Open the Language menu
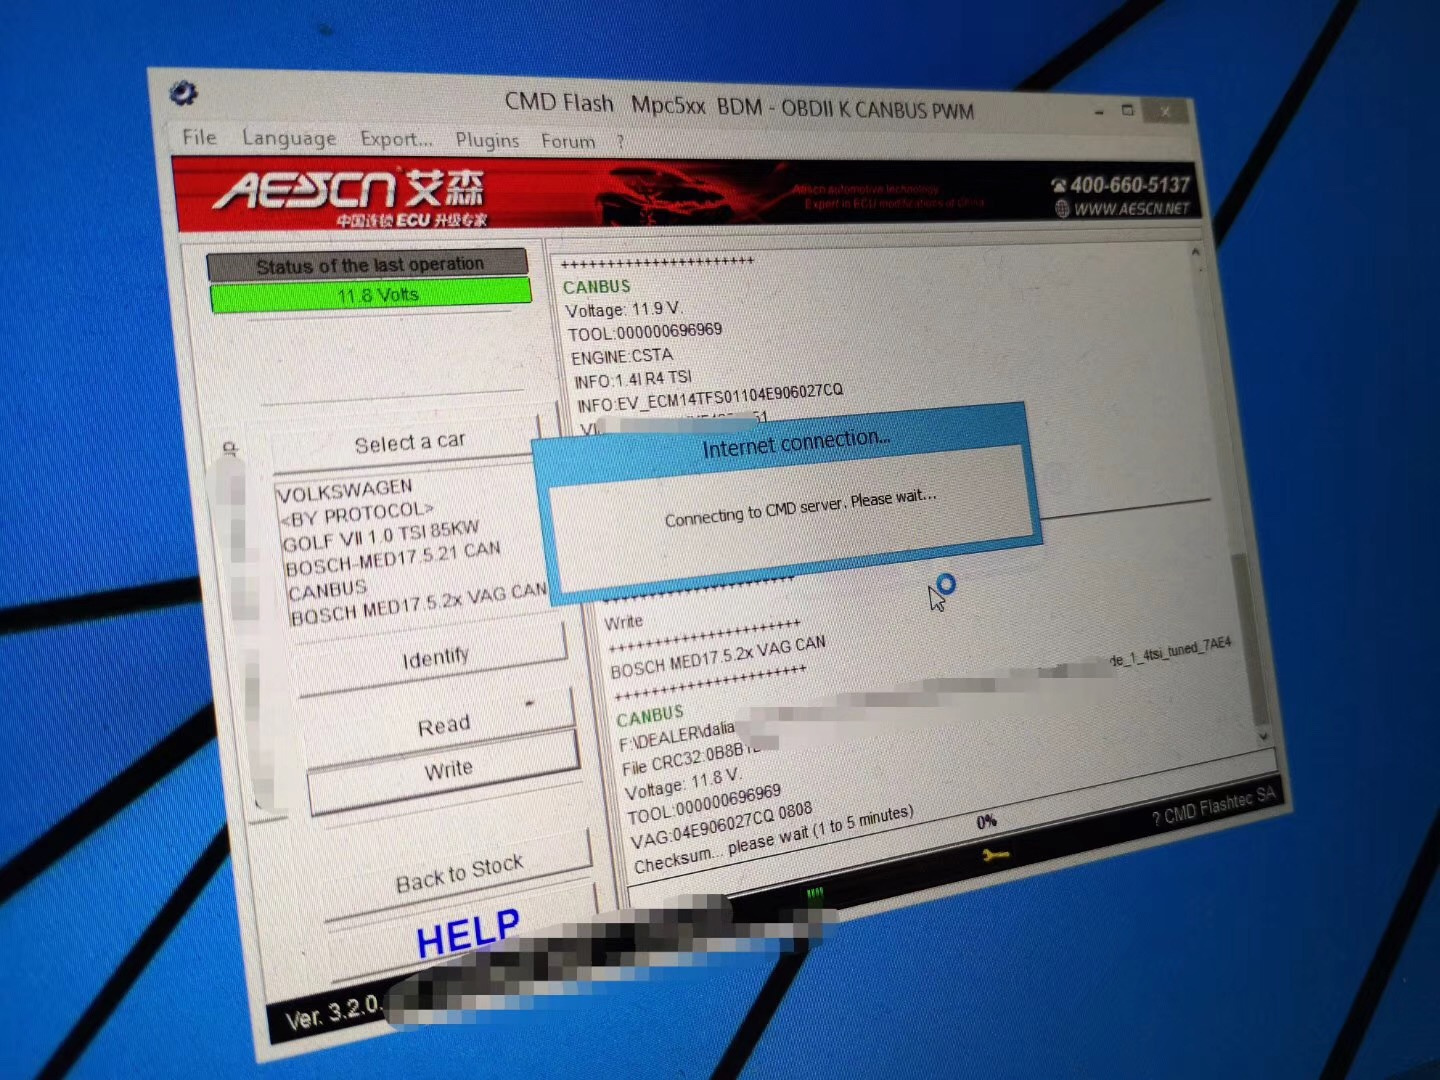This screenshot has height=1080, width=1440. 289,138
